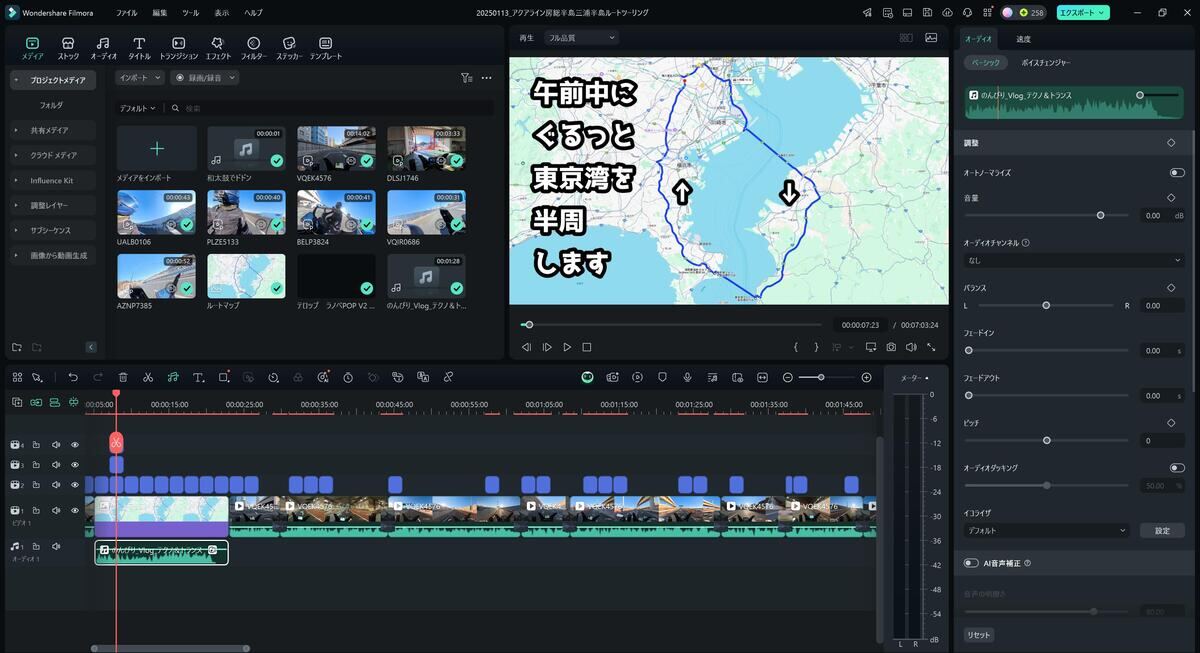The image size is (1200, 653).
Task: Open the ステッカー stickers panel
Action: pyautogui.click(x=288, y=49)
